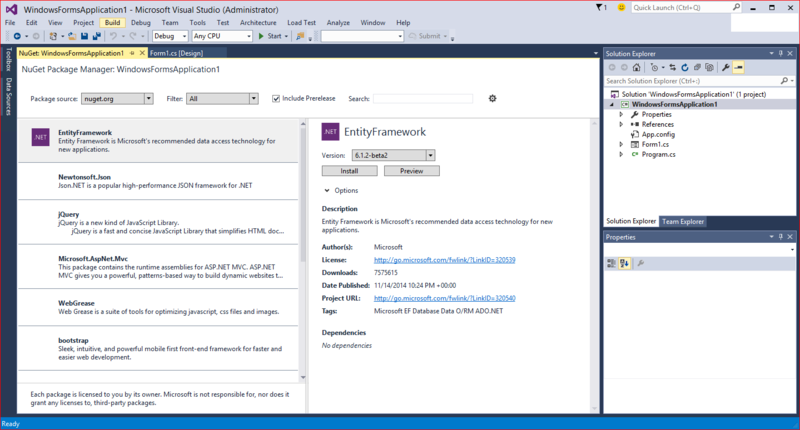Click the EntityFramework .NET package icon
800x430 pixels.
[40, 137]
